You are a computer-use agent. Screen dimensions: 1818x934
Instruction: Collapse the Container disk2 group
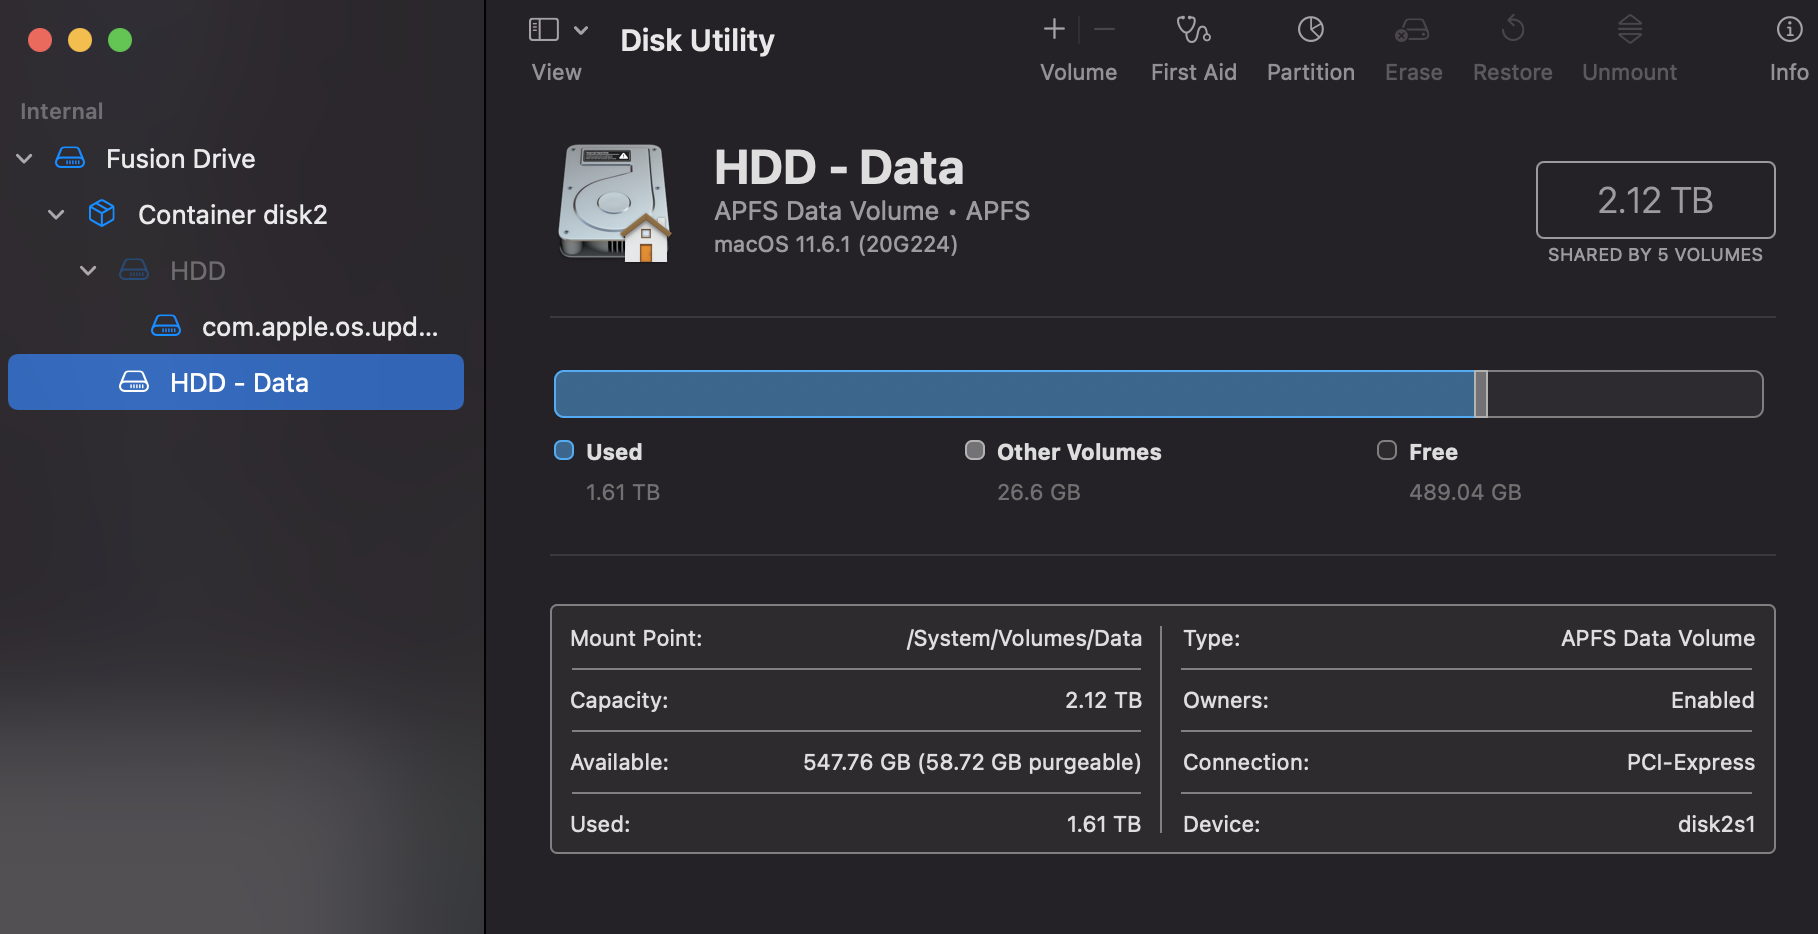coord(57,215)
